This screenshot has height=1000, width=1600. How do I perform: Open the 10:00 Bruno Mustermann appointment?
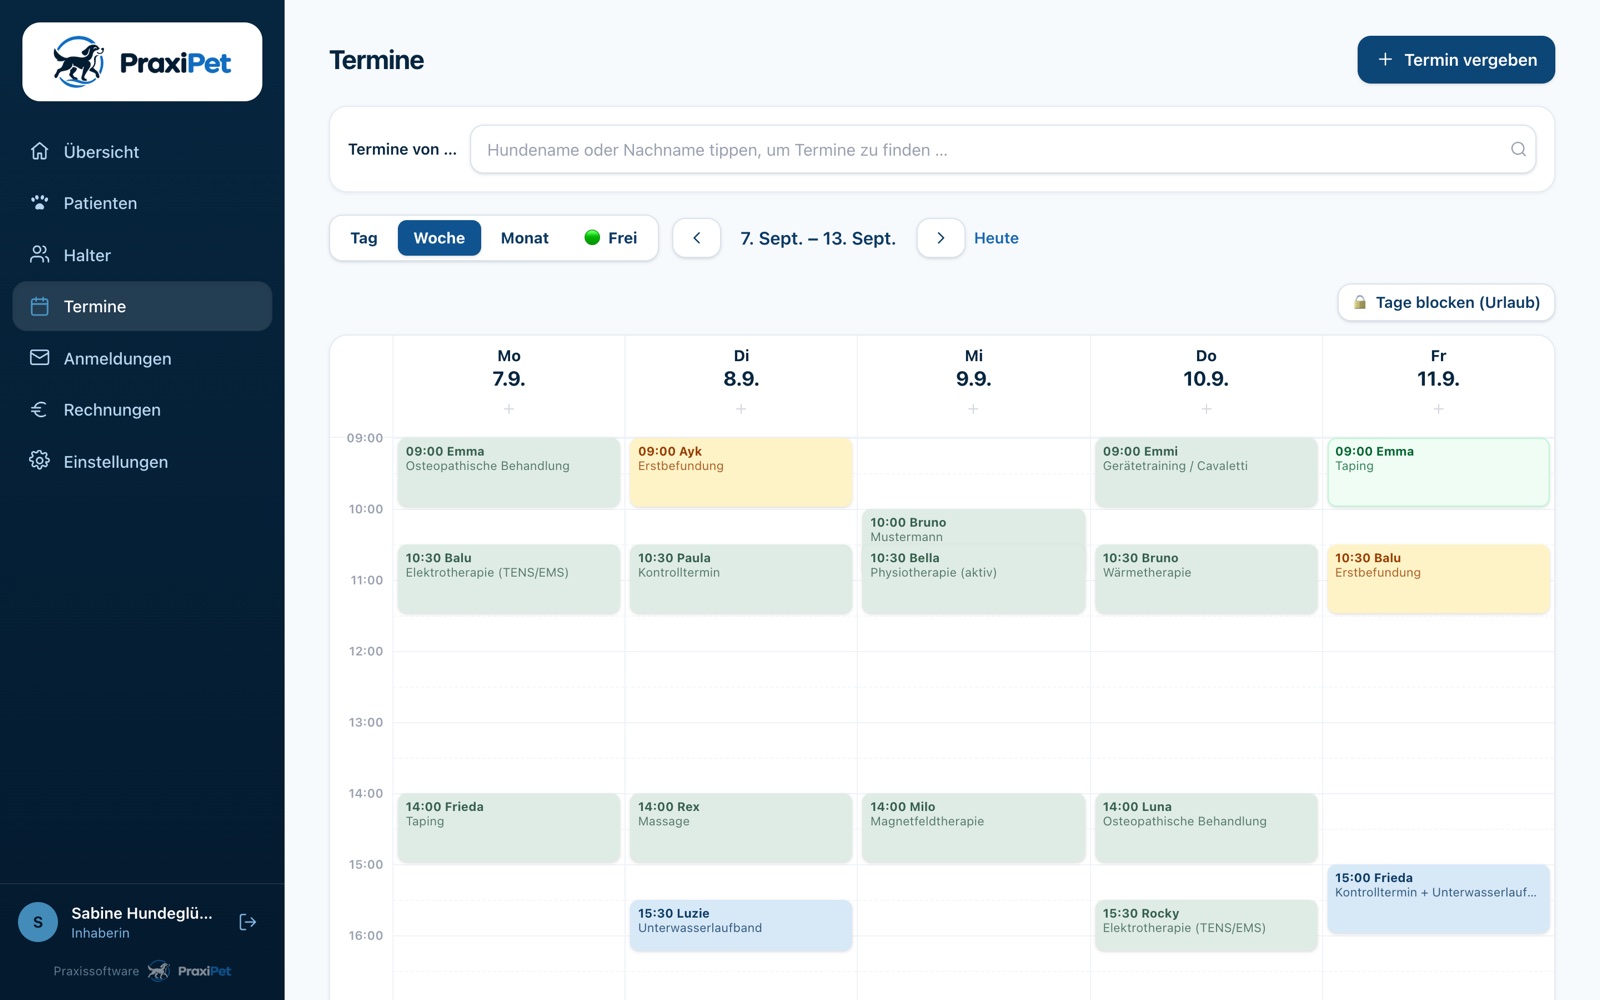[x=973, y=528]
